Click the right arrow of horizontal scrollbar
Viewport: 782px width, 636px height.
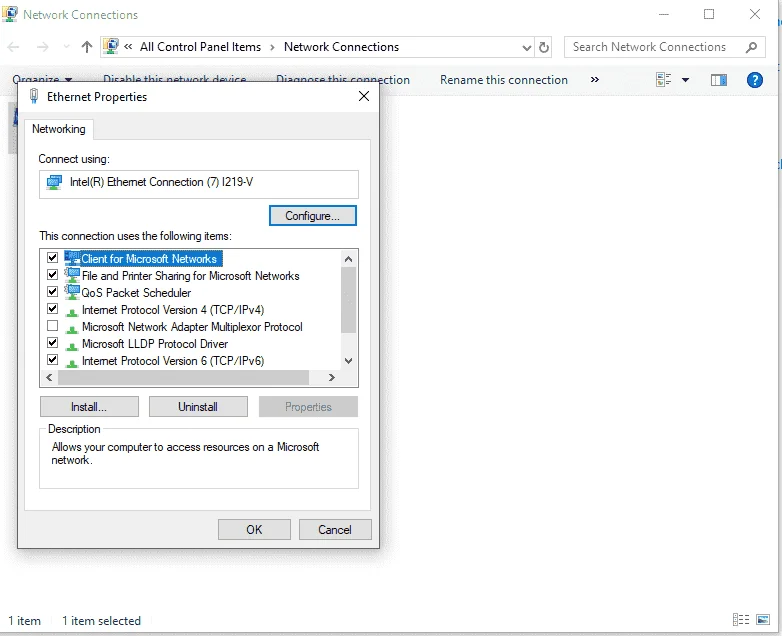click(332, 378)
